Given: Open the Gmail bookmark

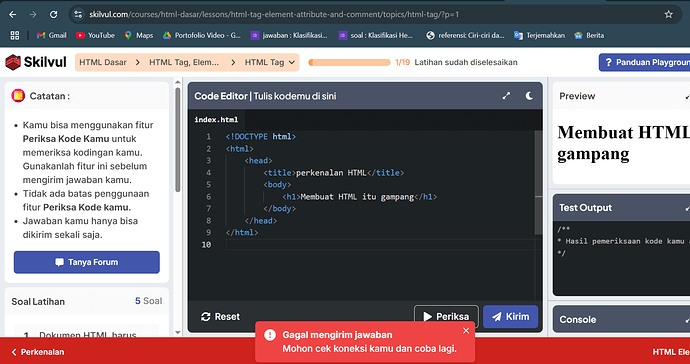Looking at the screenshot, I should [51, 35].
